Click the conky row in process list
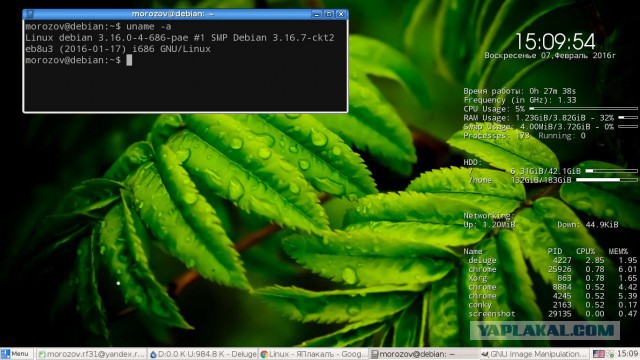This screenshot has width=640, height=360. coord(552,305)
